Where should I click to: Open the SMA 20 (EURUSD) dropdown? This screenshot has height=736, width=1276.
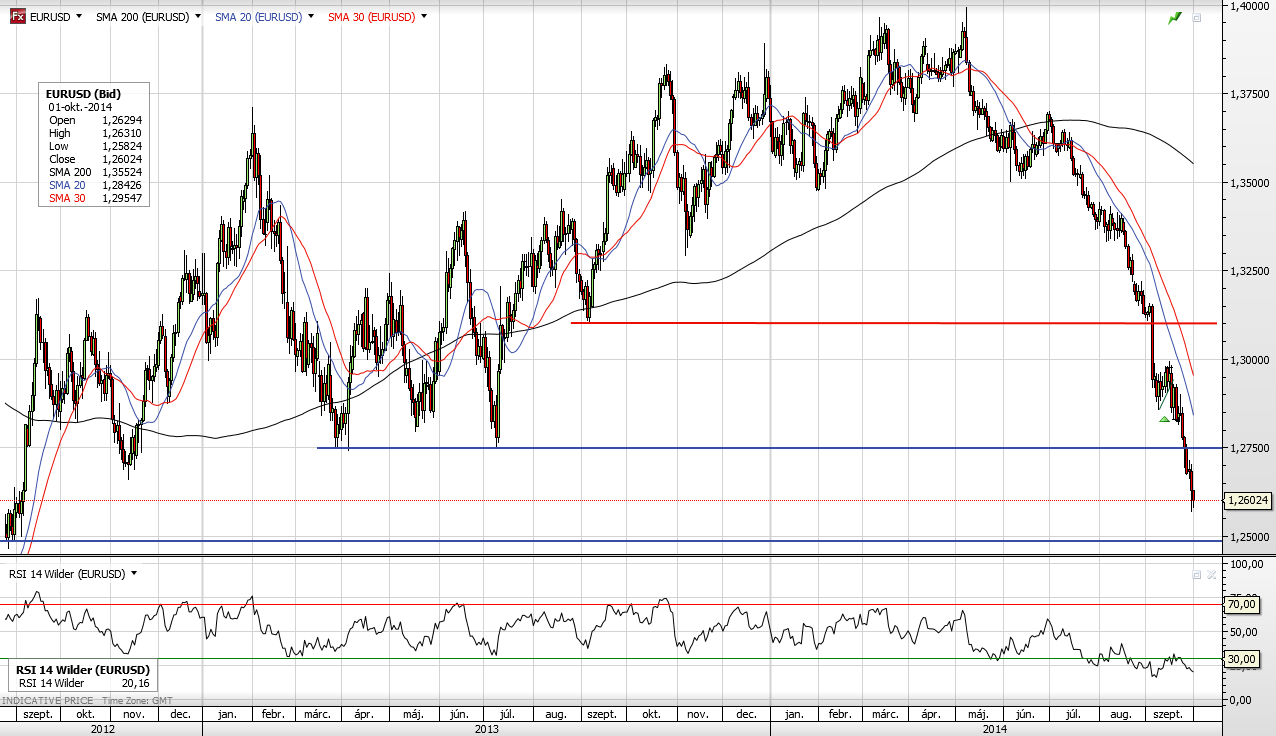tap(312, 17)
